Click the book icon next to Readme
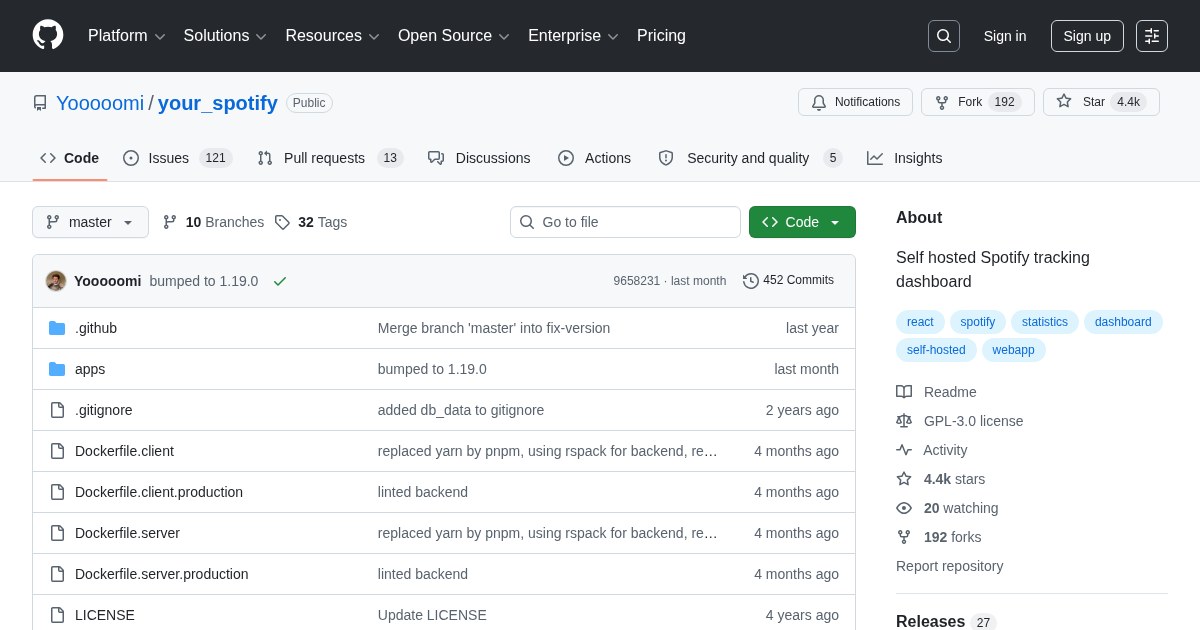The width and height of the screenshot is (1200, 630). (x=904, y=392)
